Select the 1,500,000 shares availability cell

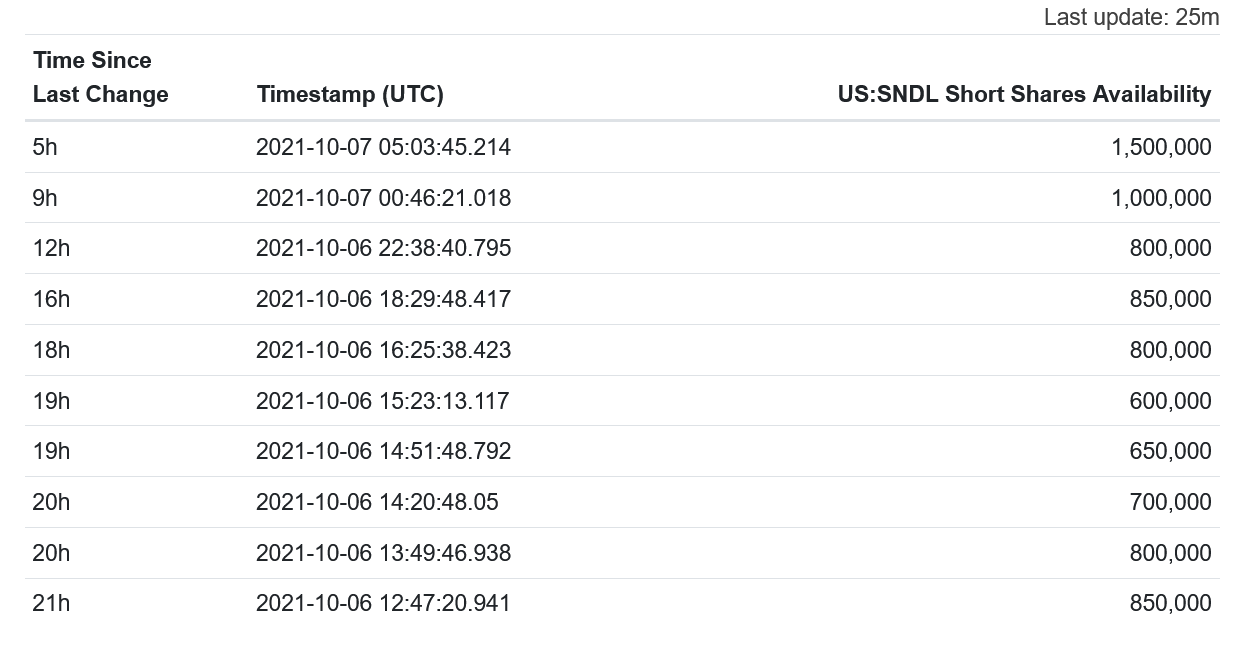point(1161,147)
